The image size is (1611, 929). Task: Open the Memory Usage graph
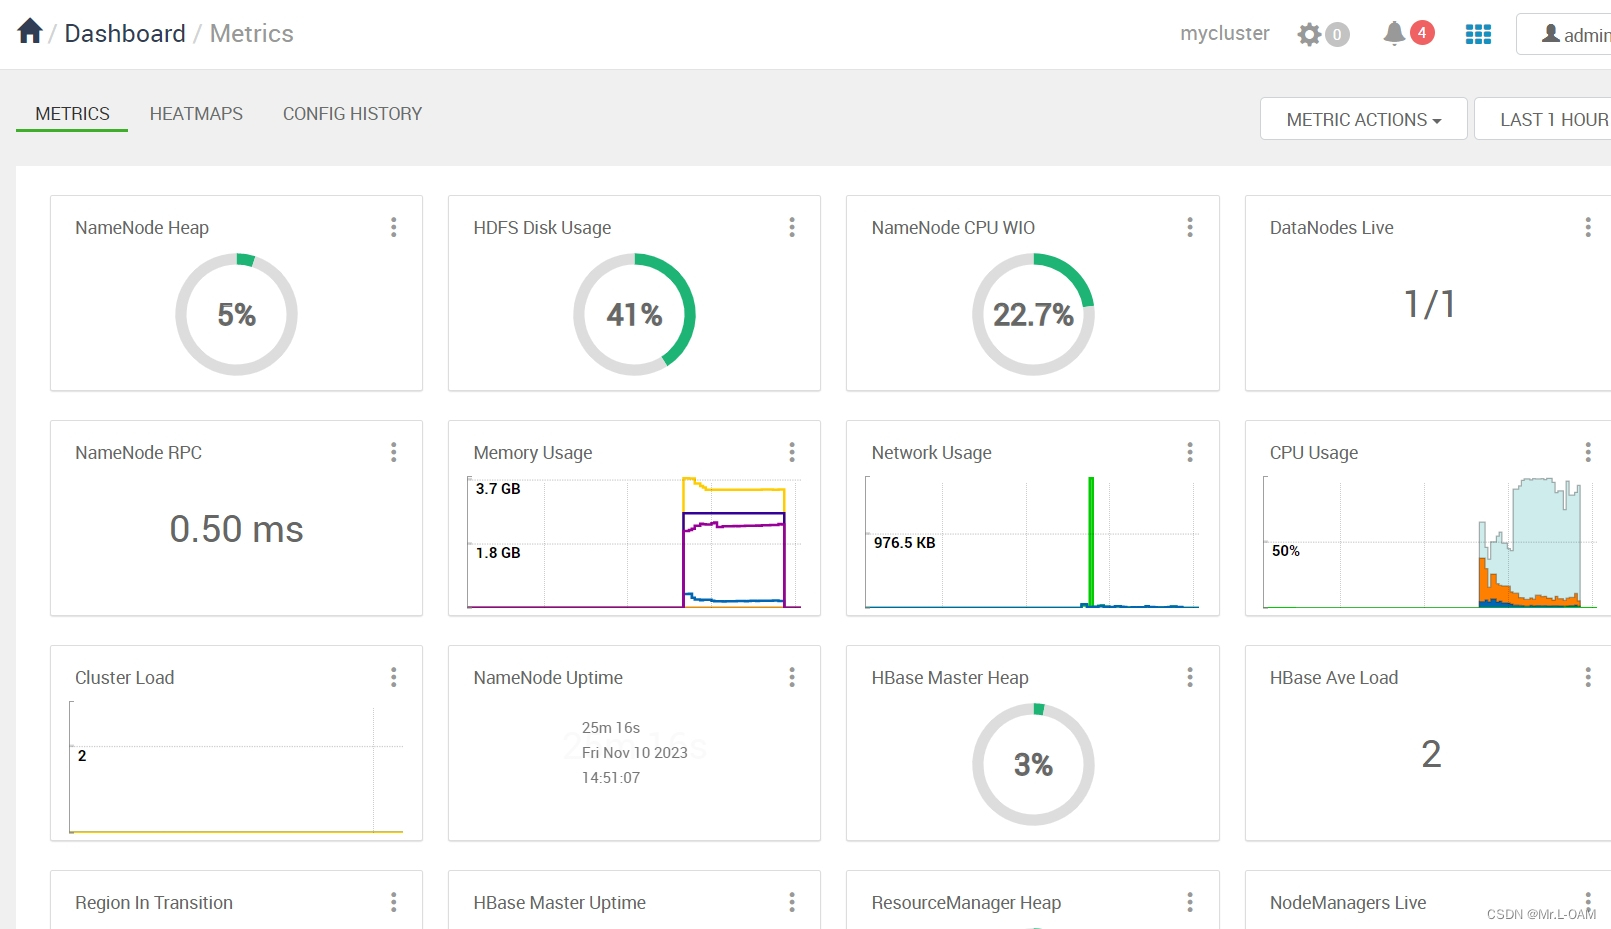(x=634, y=542)
